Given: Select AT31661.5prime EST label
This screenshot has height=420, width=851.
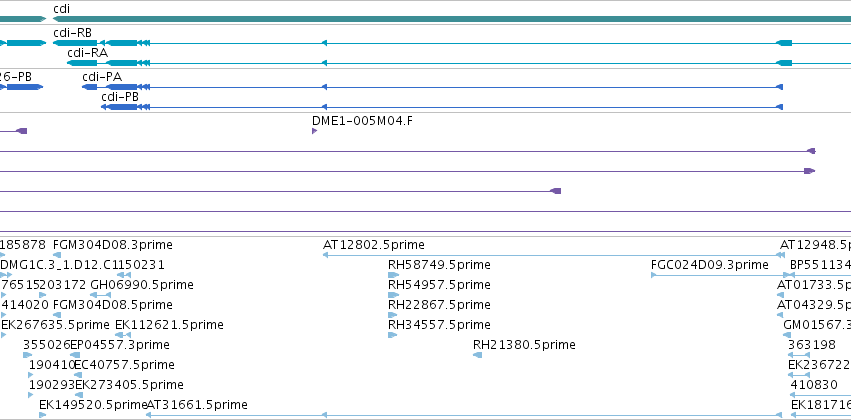Looking at the screenshot, I should [x=198, y=405].
